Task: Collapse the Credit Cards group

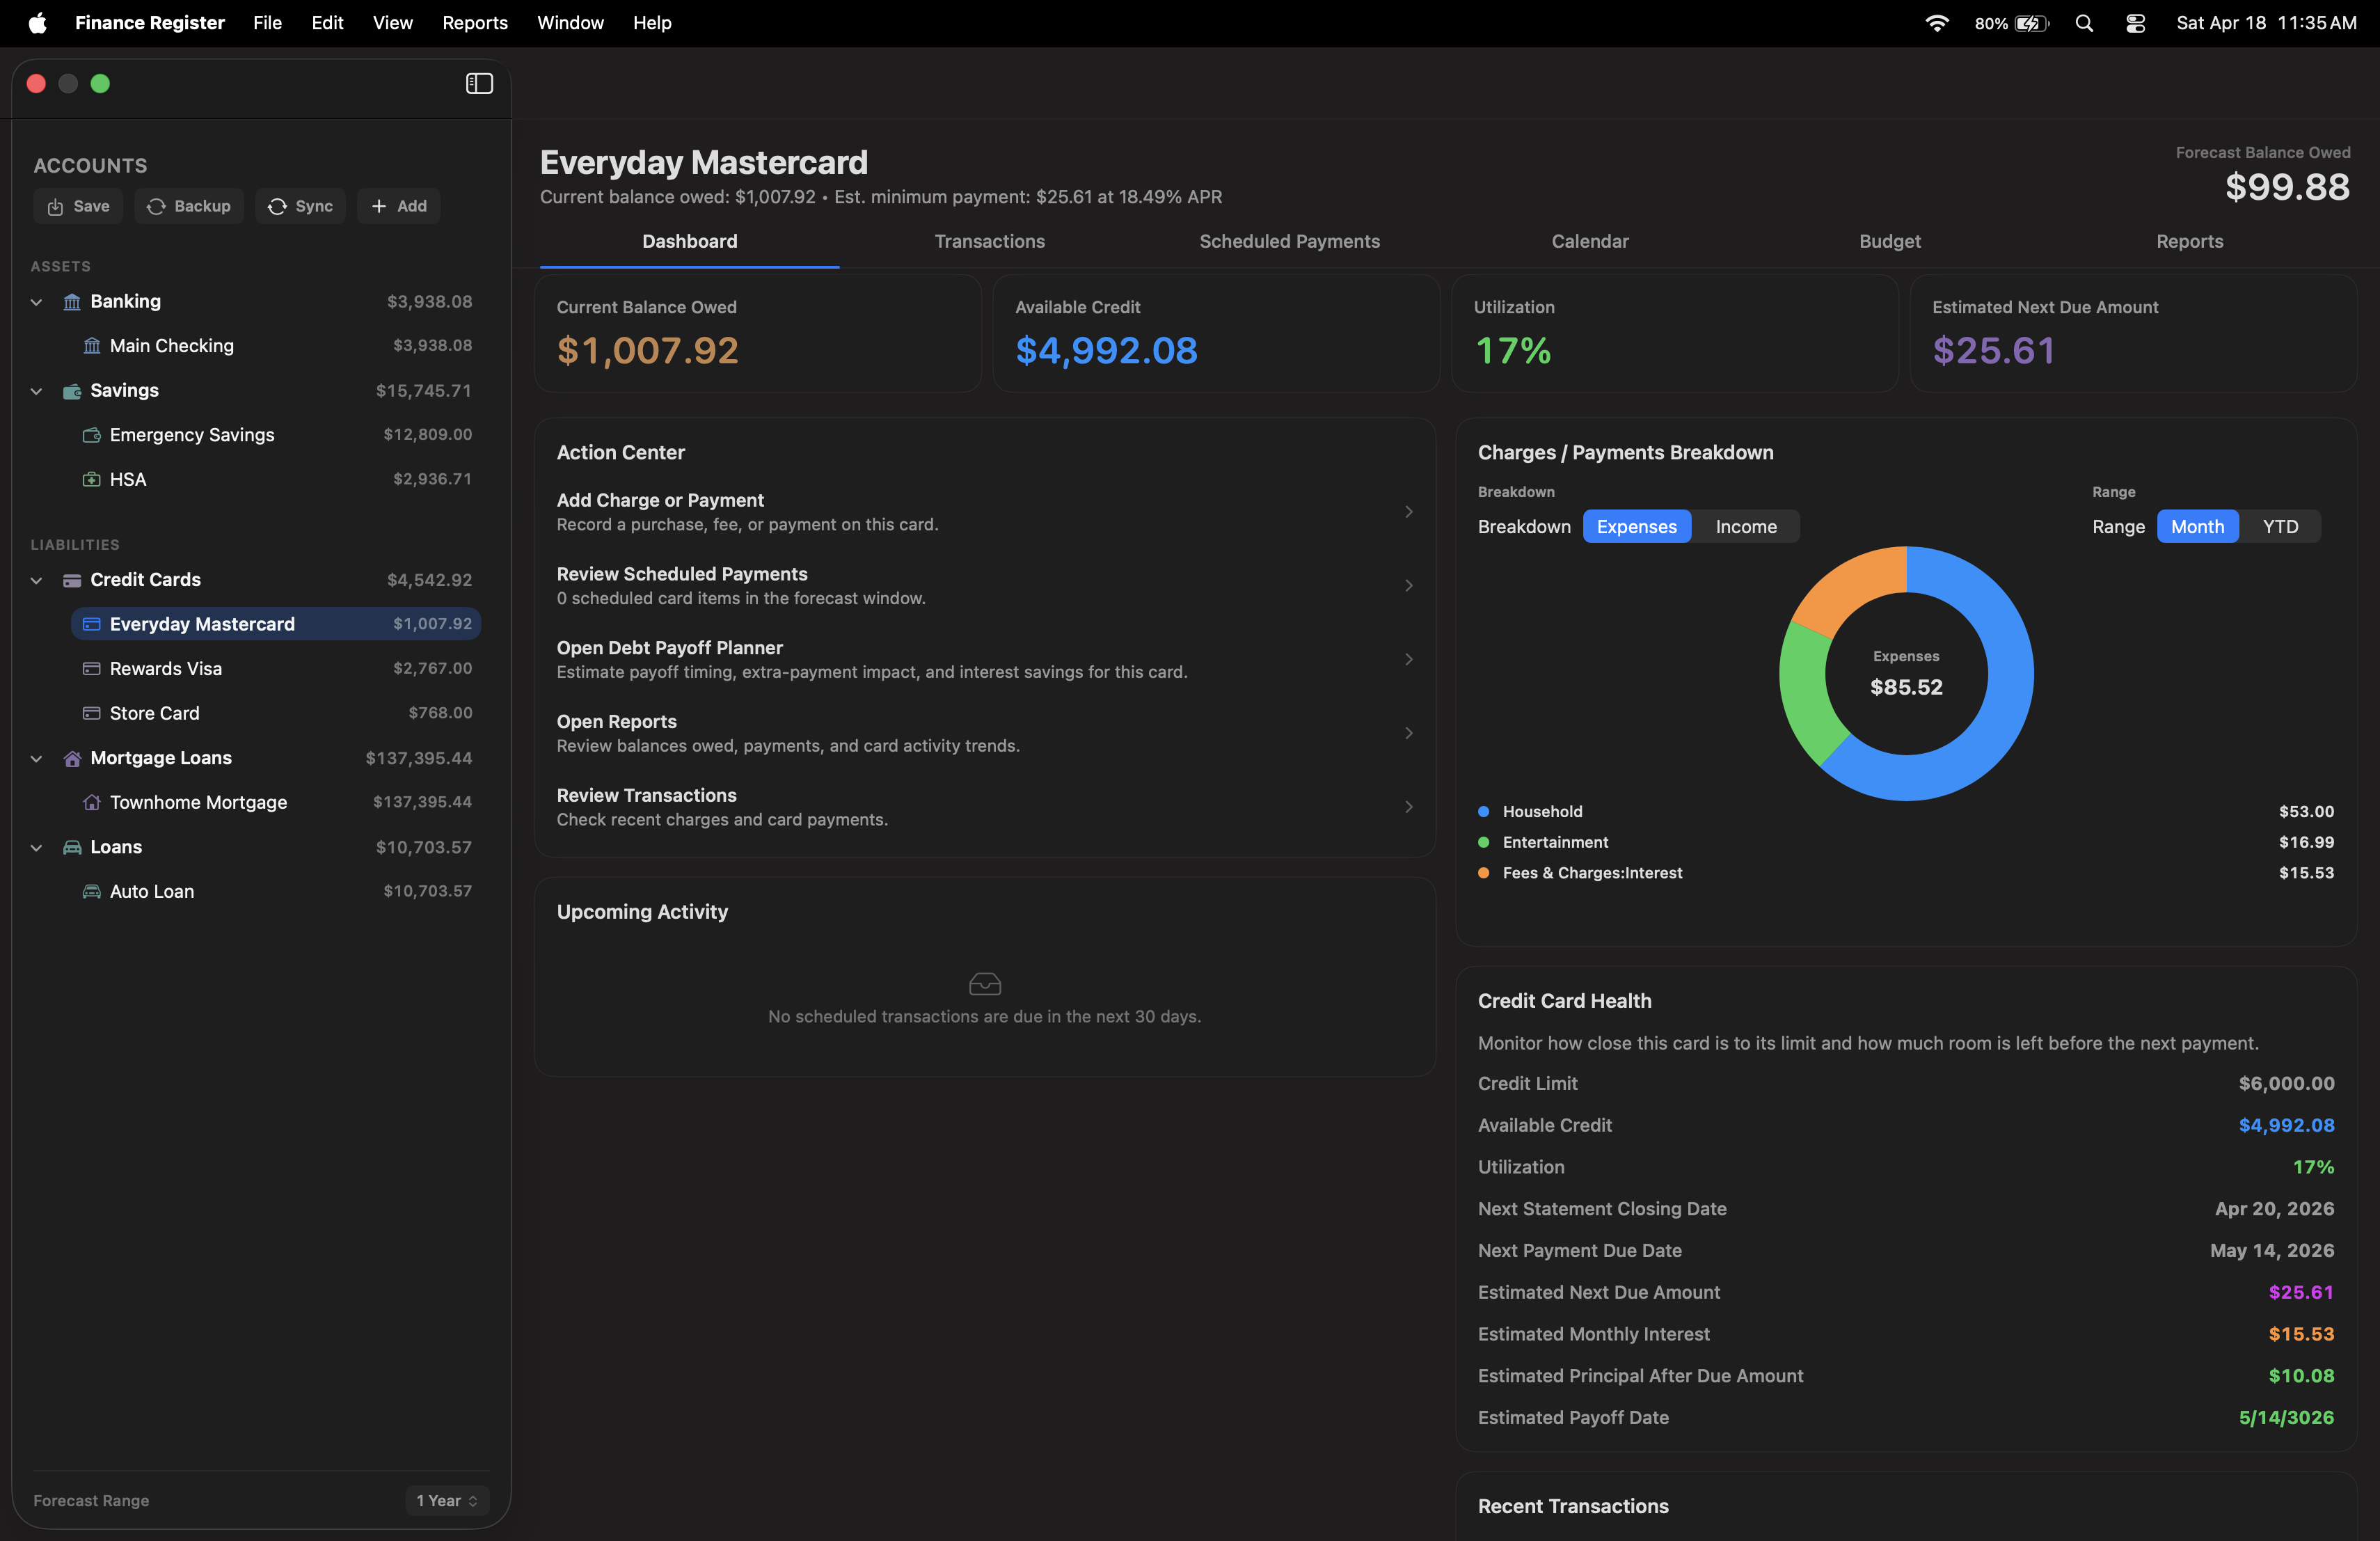Action: (x=36, y=580)
